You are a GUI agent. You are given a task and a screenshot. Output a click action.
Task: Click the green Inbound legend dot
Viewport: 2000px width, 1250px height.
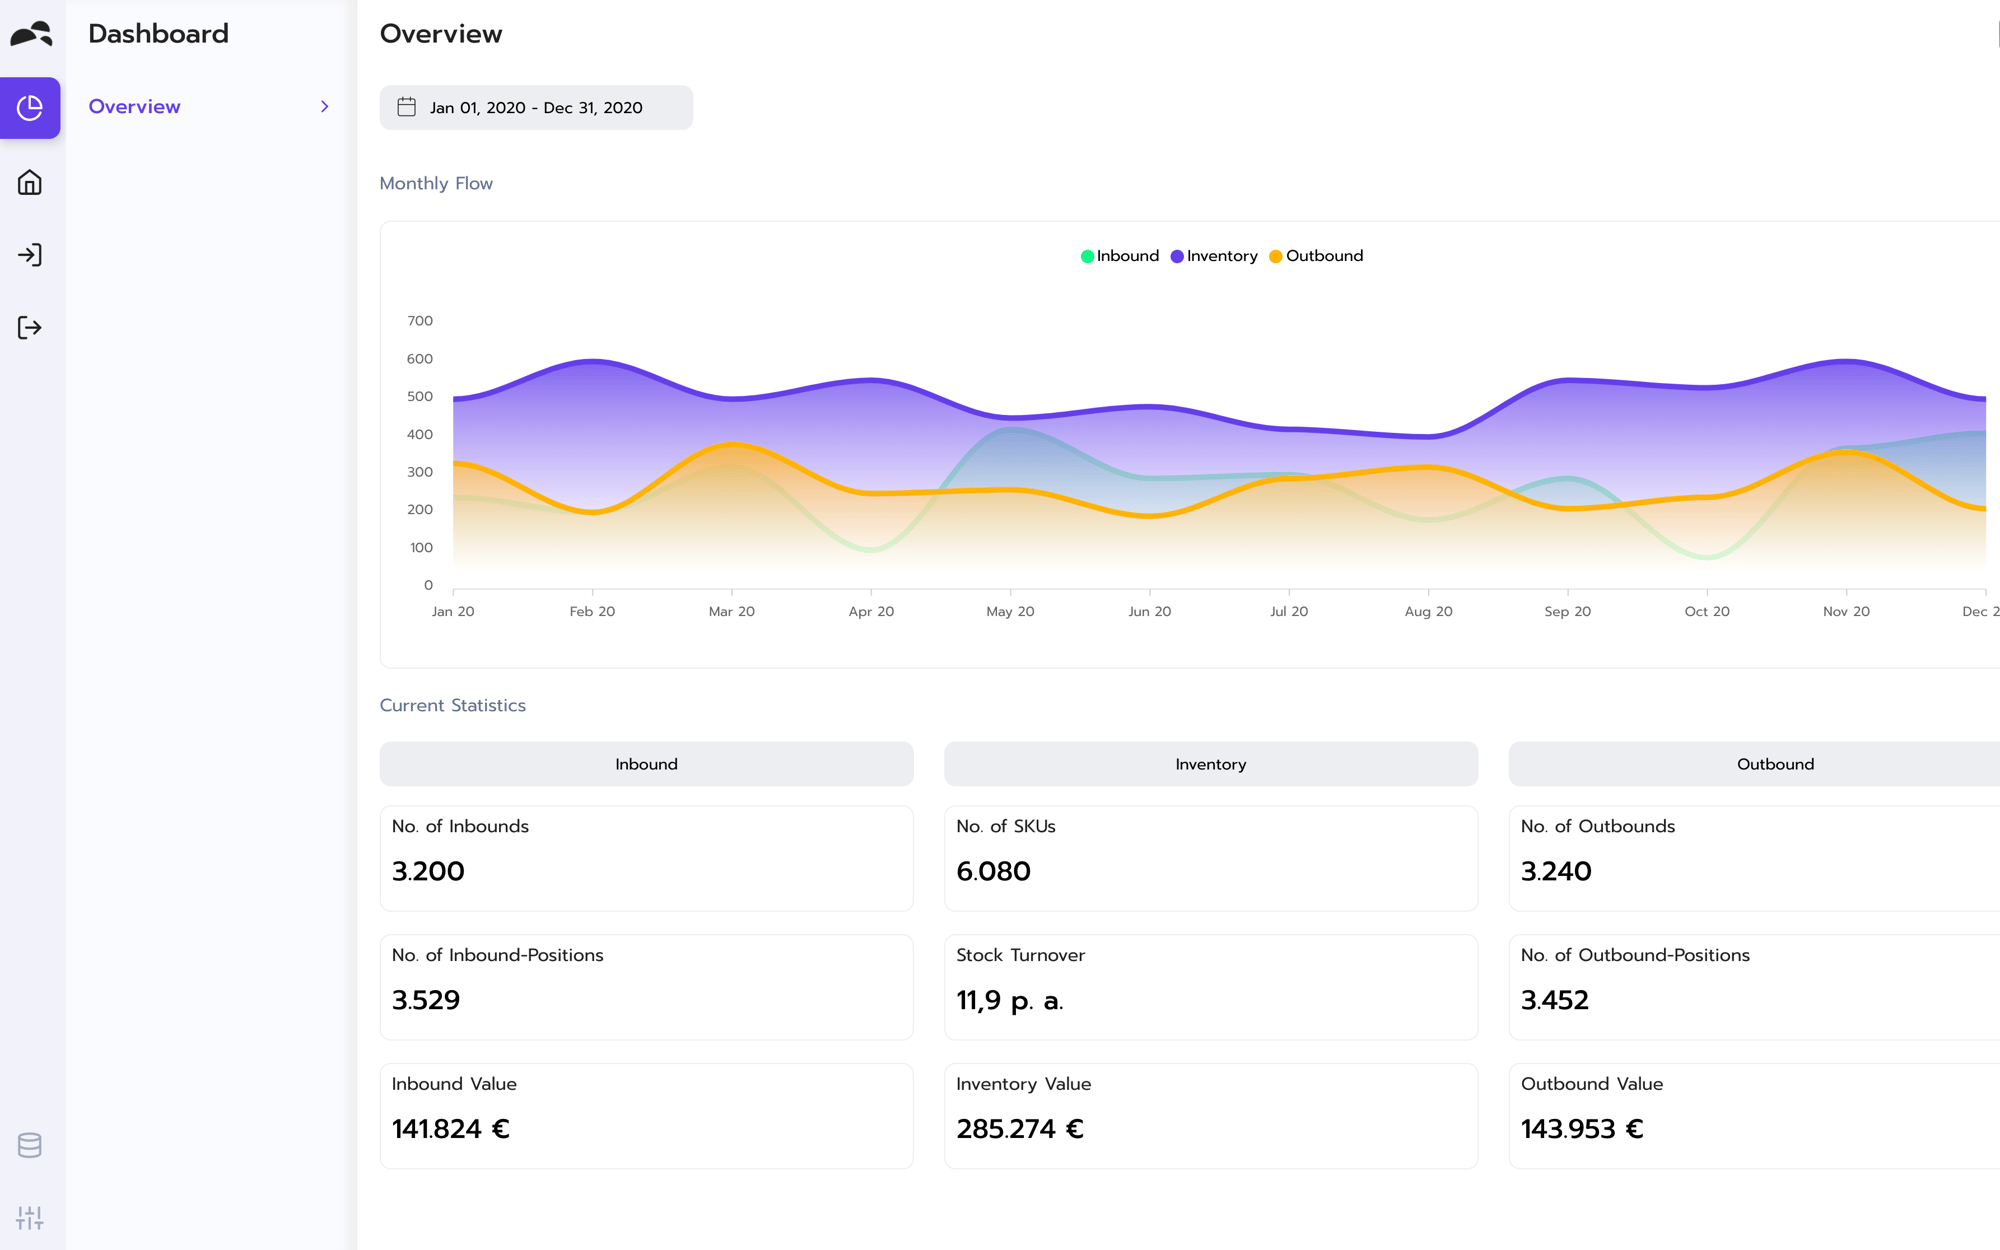coord(1087,257)
